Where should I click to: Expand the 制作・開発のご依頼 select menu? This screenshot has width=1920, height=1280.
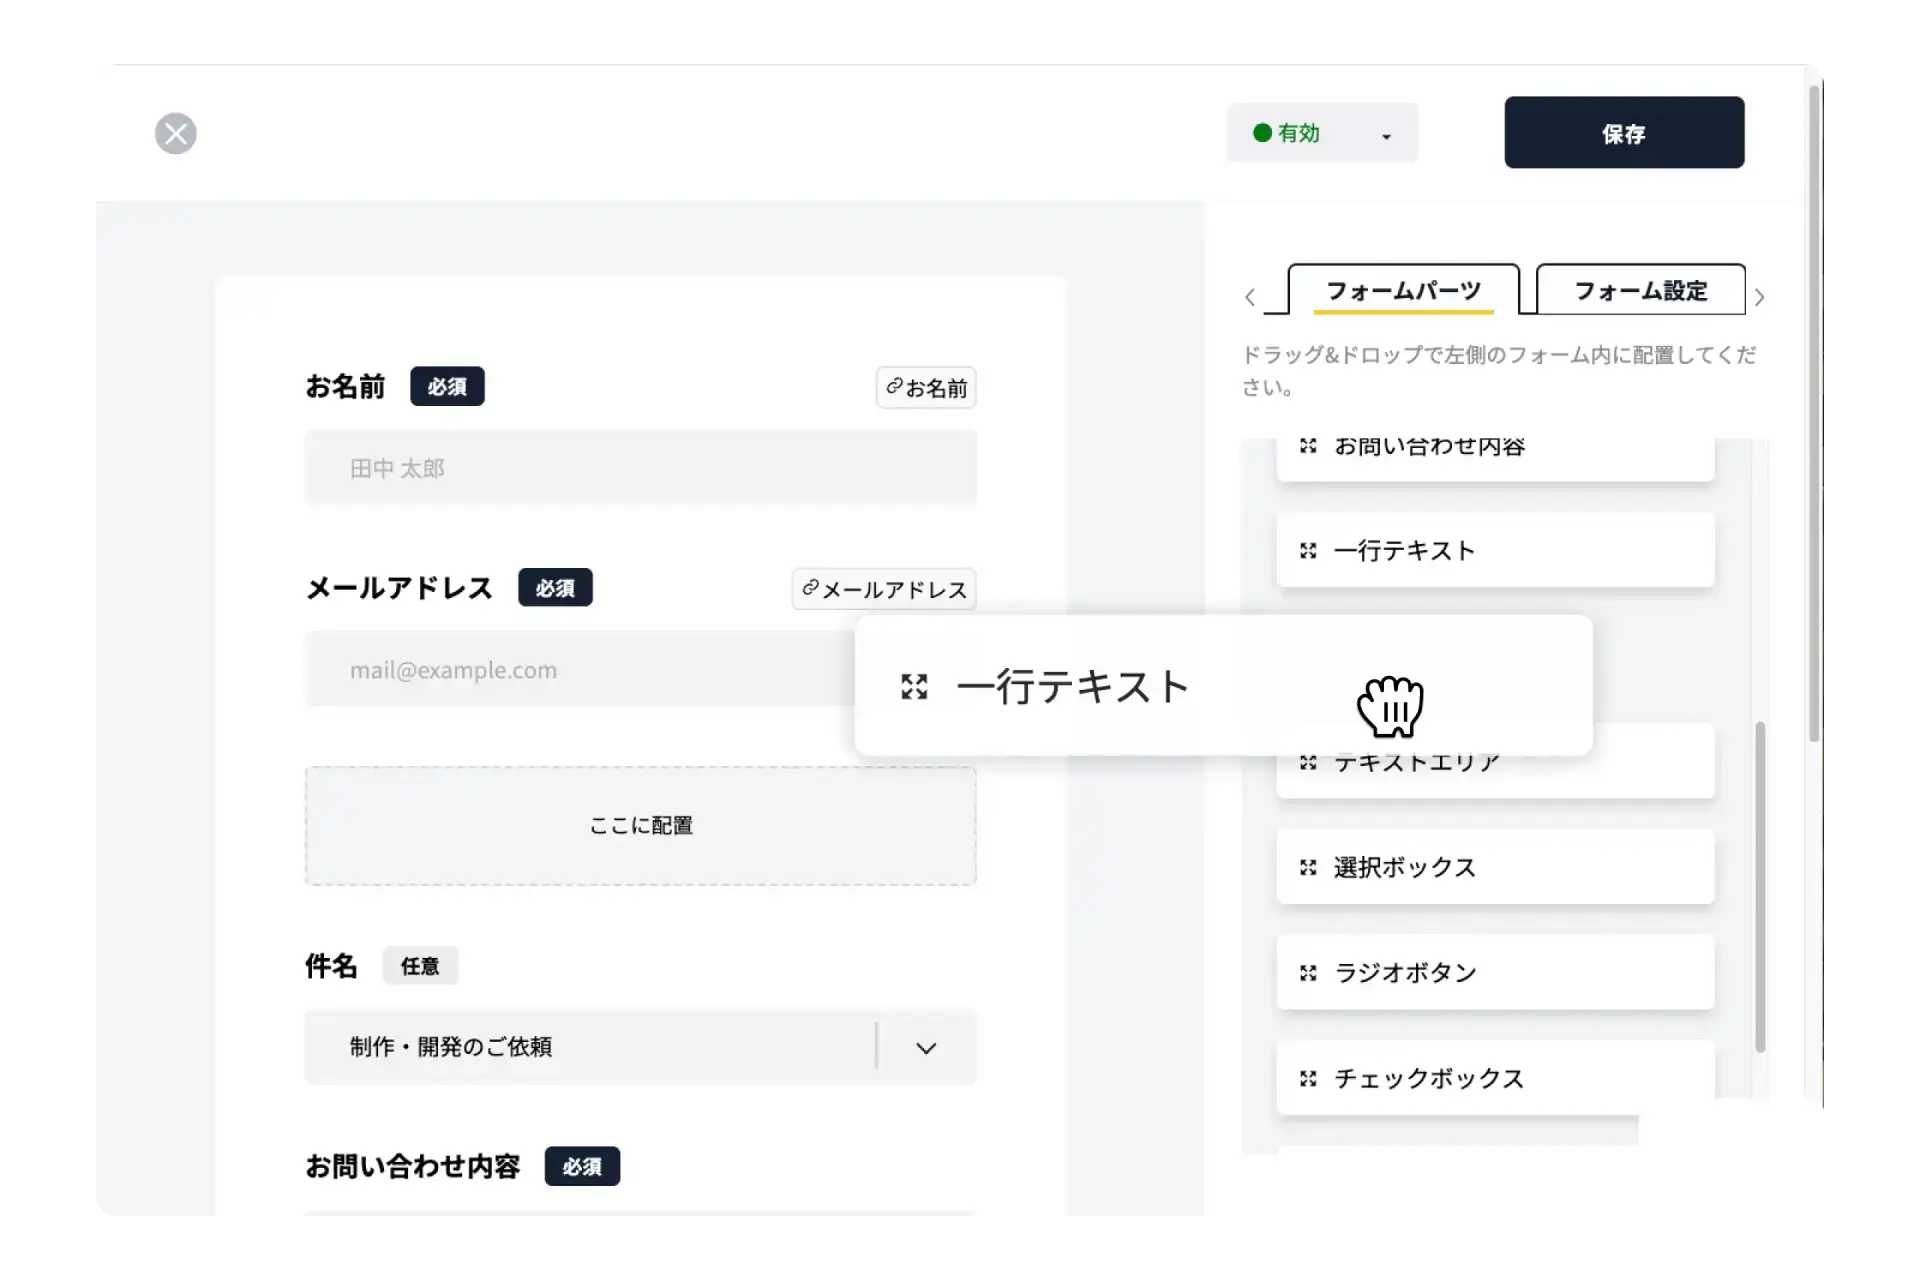pos(925,1048)
